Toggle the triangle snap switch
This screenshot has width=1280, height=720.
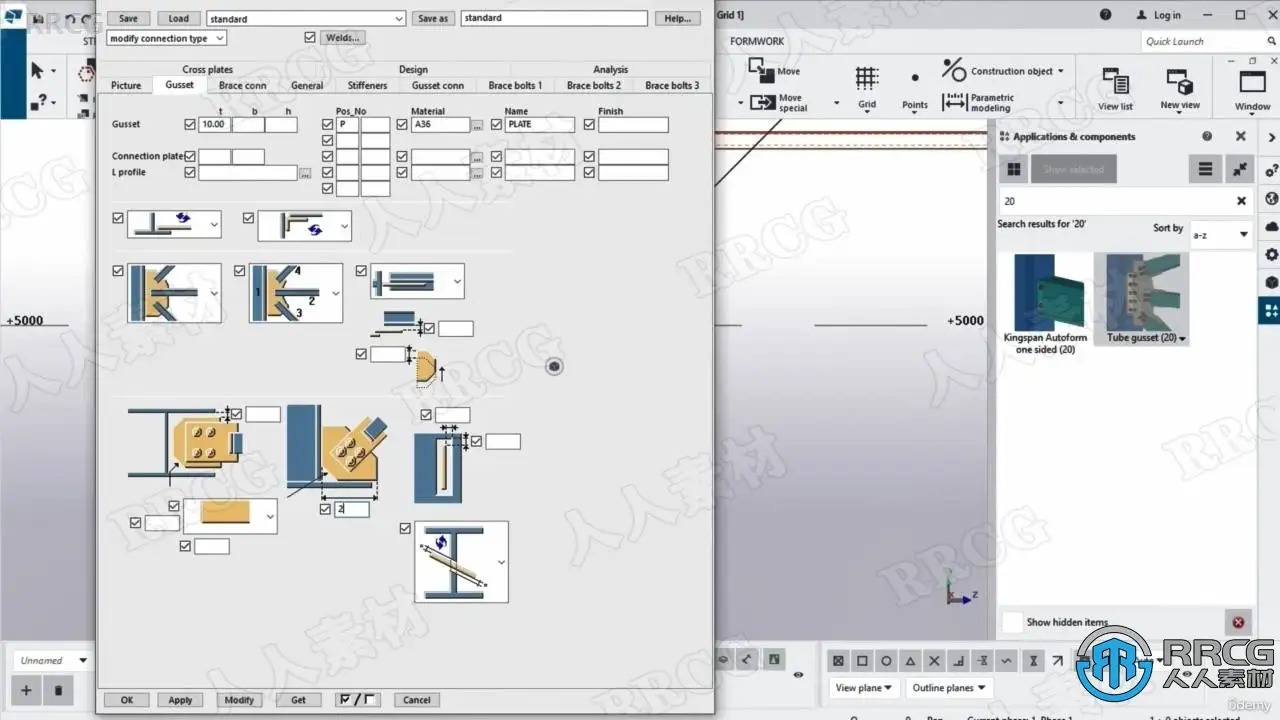pos(910,661)
